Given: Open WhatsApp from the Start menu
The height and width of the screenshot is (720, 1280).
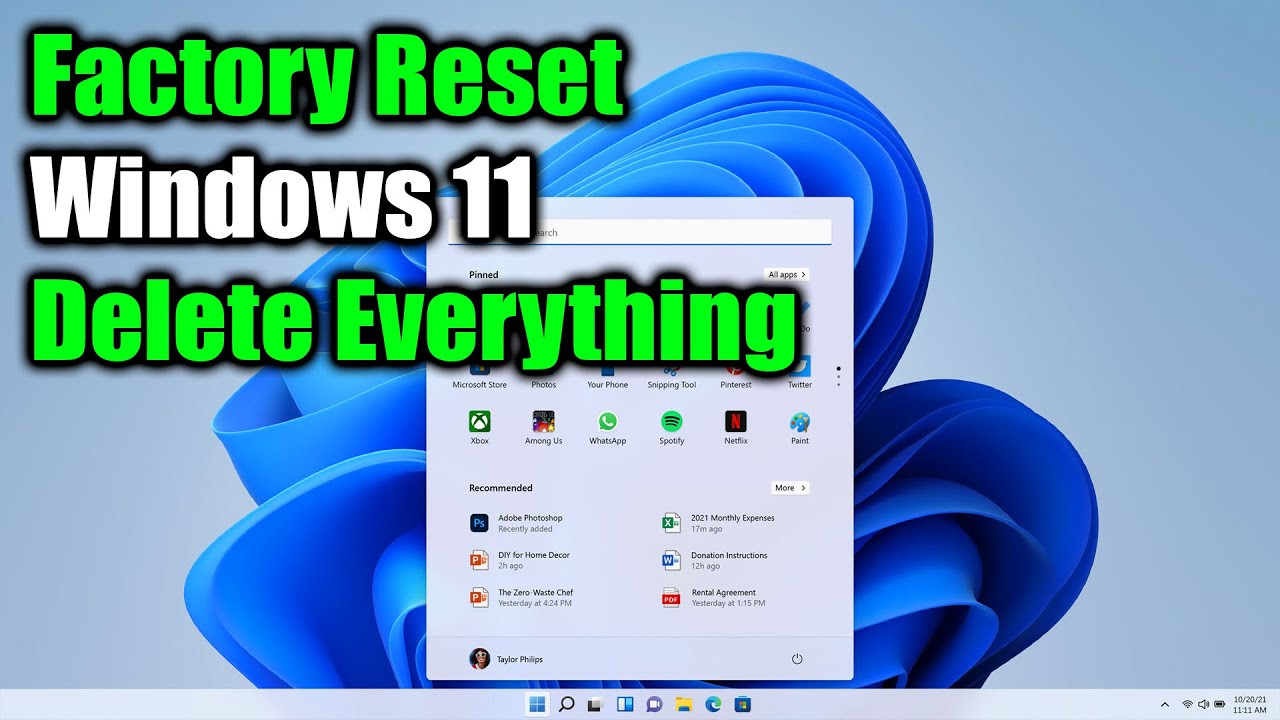Looking at the screenshot, I should 607,427.
